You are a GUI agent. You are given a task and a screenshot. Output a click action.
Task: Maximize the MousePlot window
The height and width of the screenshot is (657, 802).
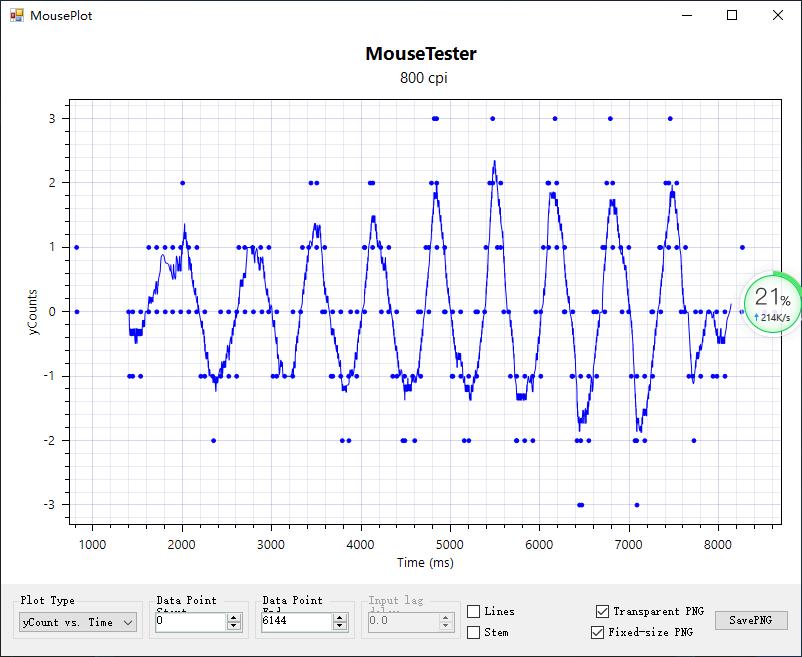(732, 16)
